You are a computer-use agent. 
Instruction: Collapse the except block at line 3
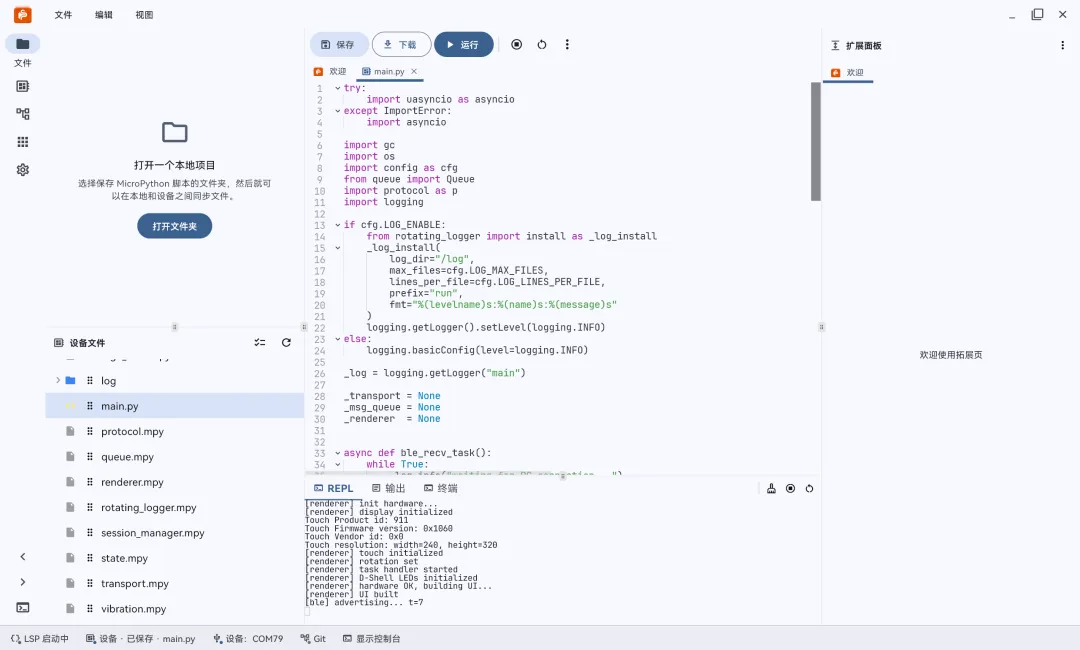point(338,111)
